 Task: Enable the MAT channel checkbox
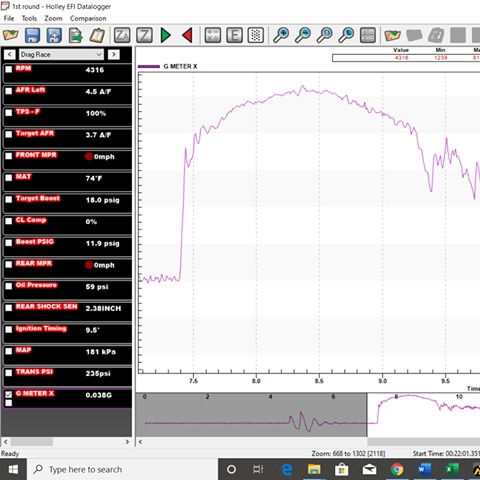click(9, 177)
